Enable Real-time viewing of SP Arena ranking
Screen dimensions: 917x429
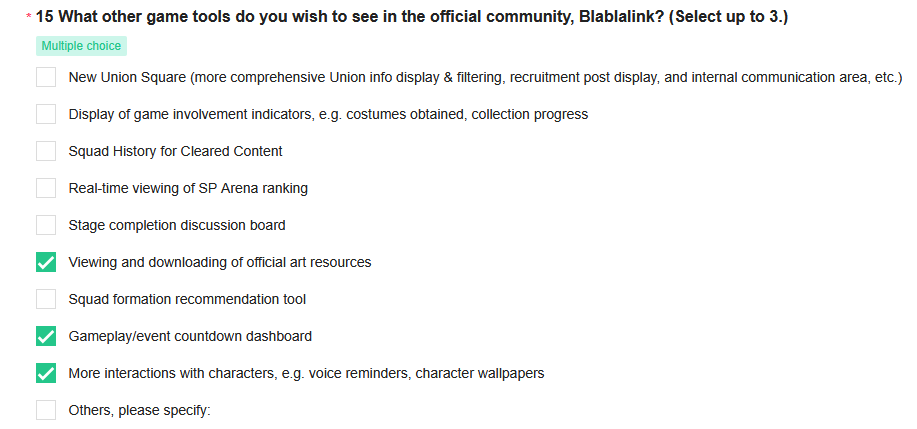pos(46,188)
